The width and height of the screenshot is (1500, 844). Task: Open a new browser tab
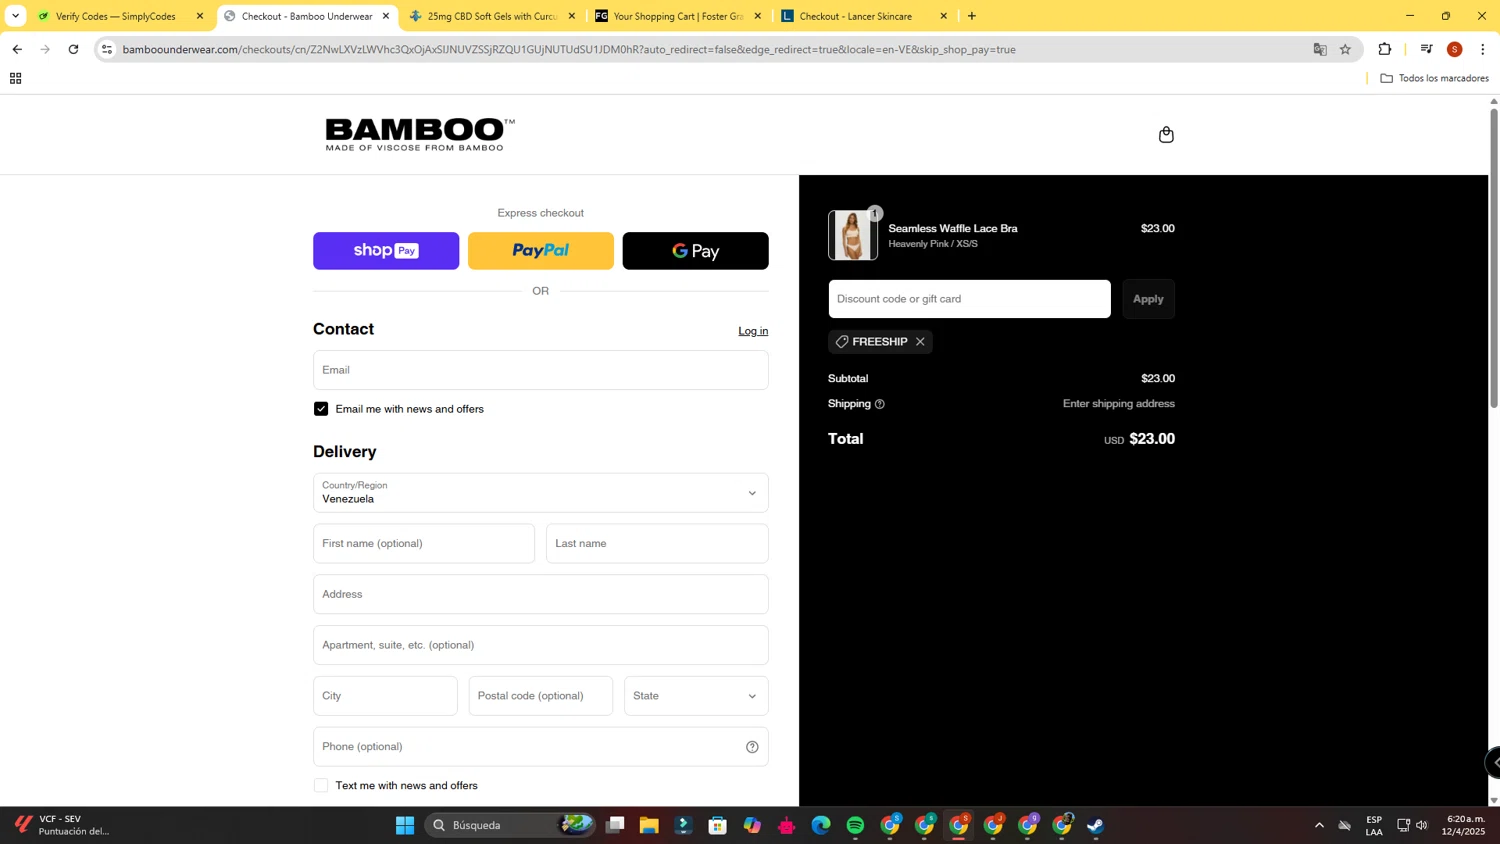click(x=972, y=16)
